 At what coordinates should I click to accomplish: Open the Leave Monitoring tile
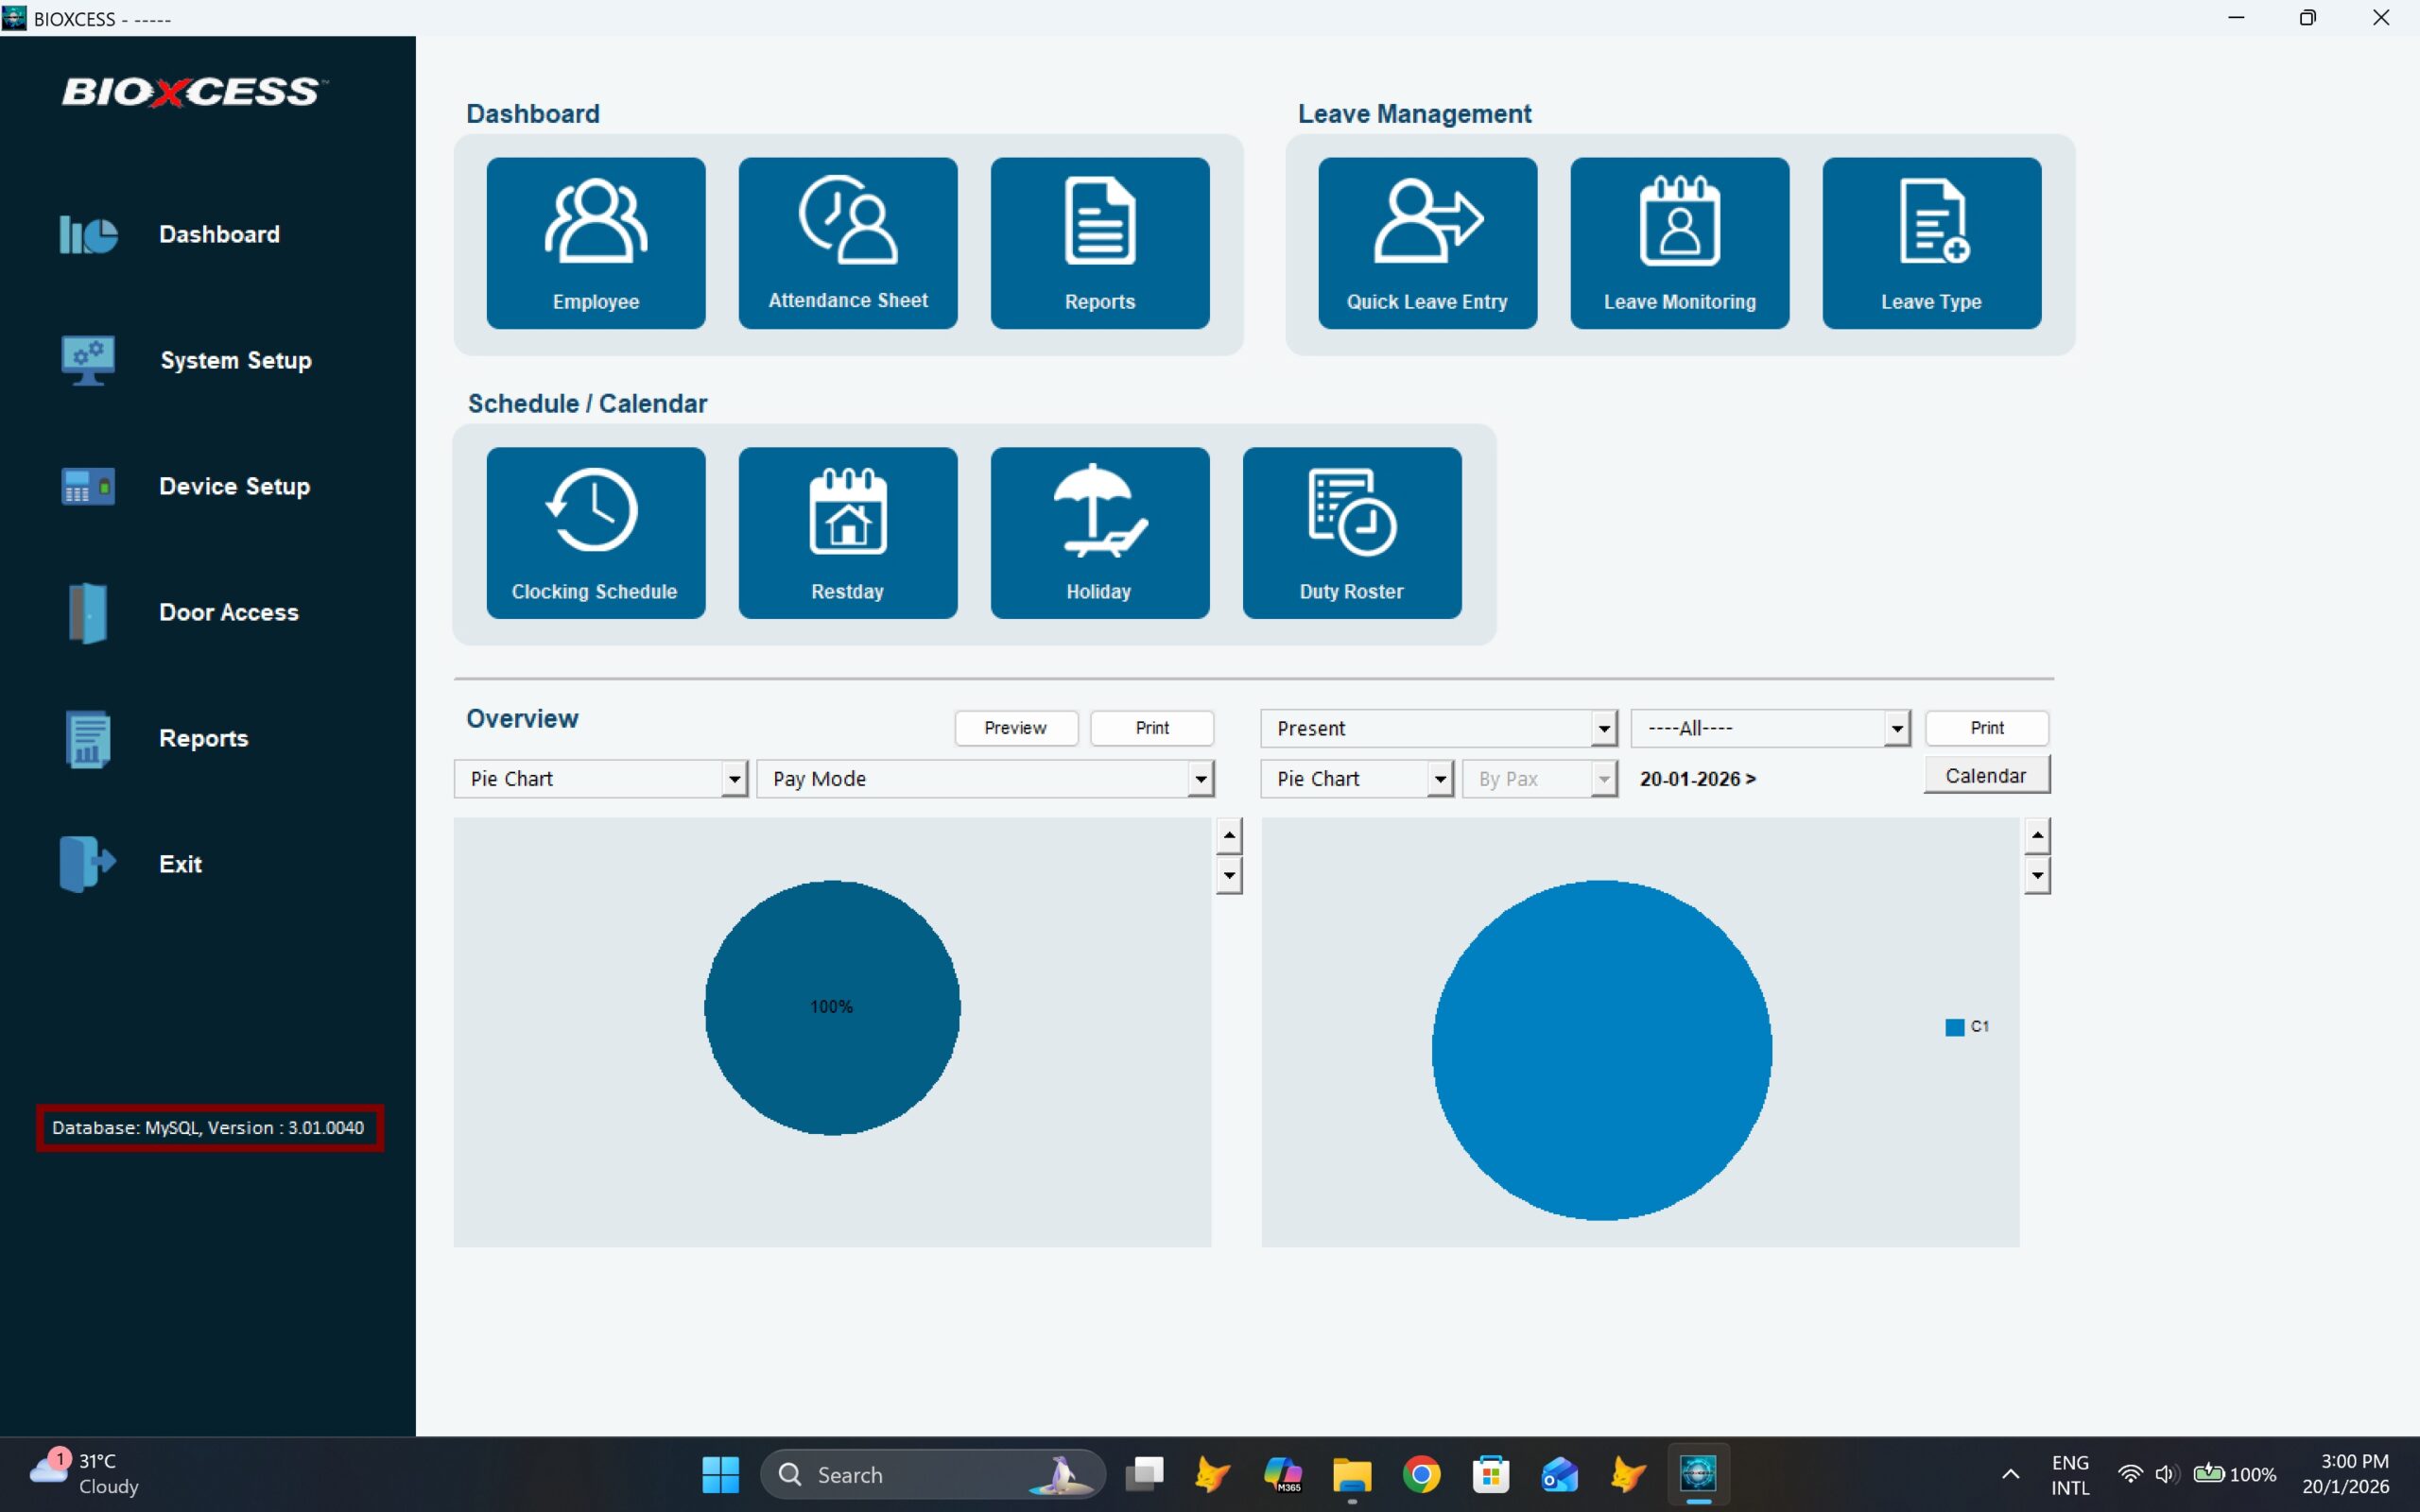pyautogui.click(x=1679, y=242)
